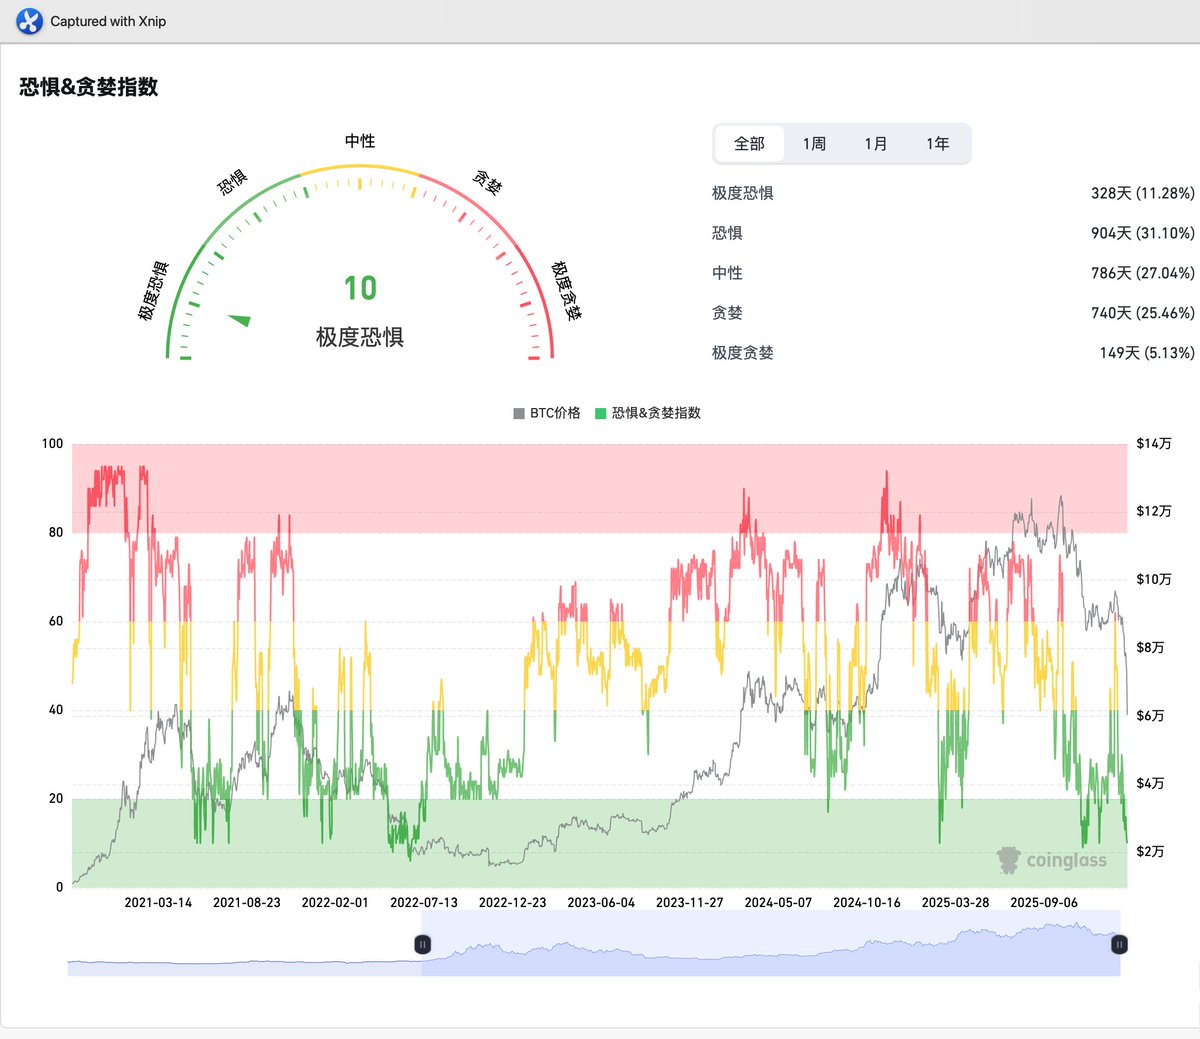Screen dimensions: 1200x1039
Task: Click the $14万 price axis label
Action: click(x=1154, y=443)
